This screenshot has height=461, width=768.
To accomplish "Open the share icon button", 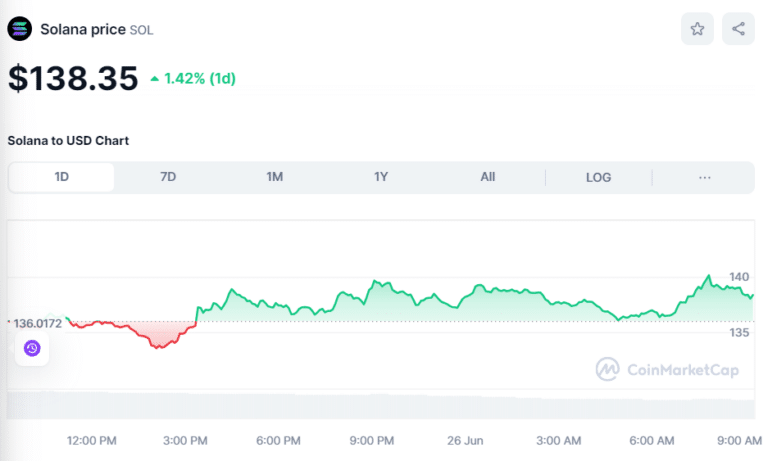I will pos(738,29).
